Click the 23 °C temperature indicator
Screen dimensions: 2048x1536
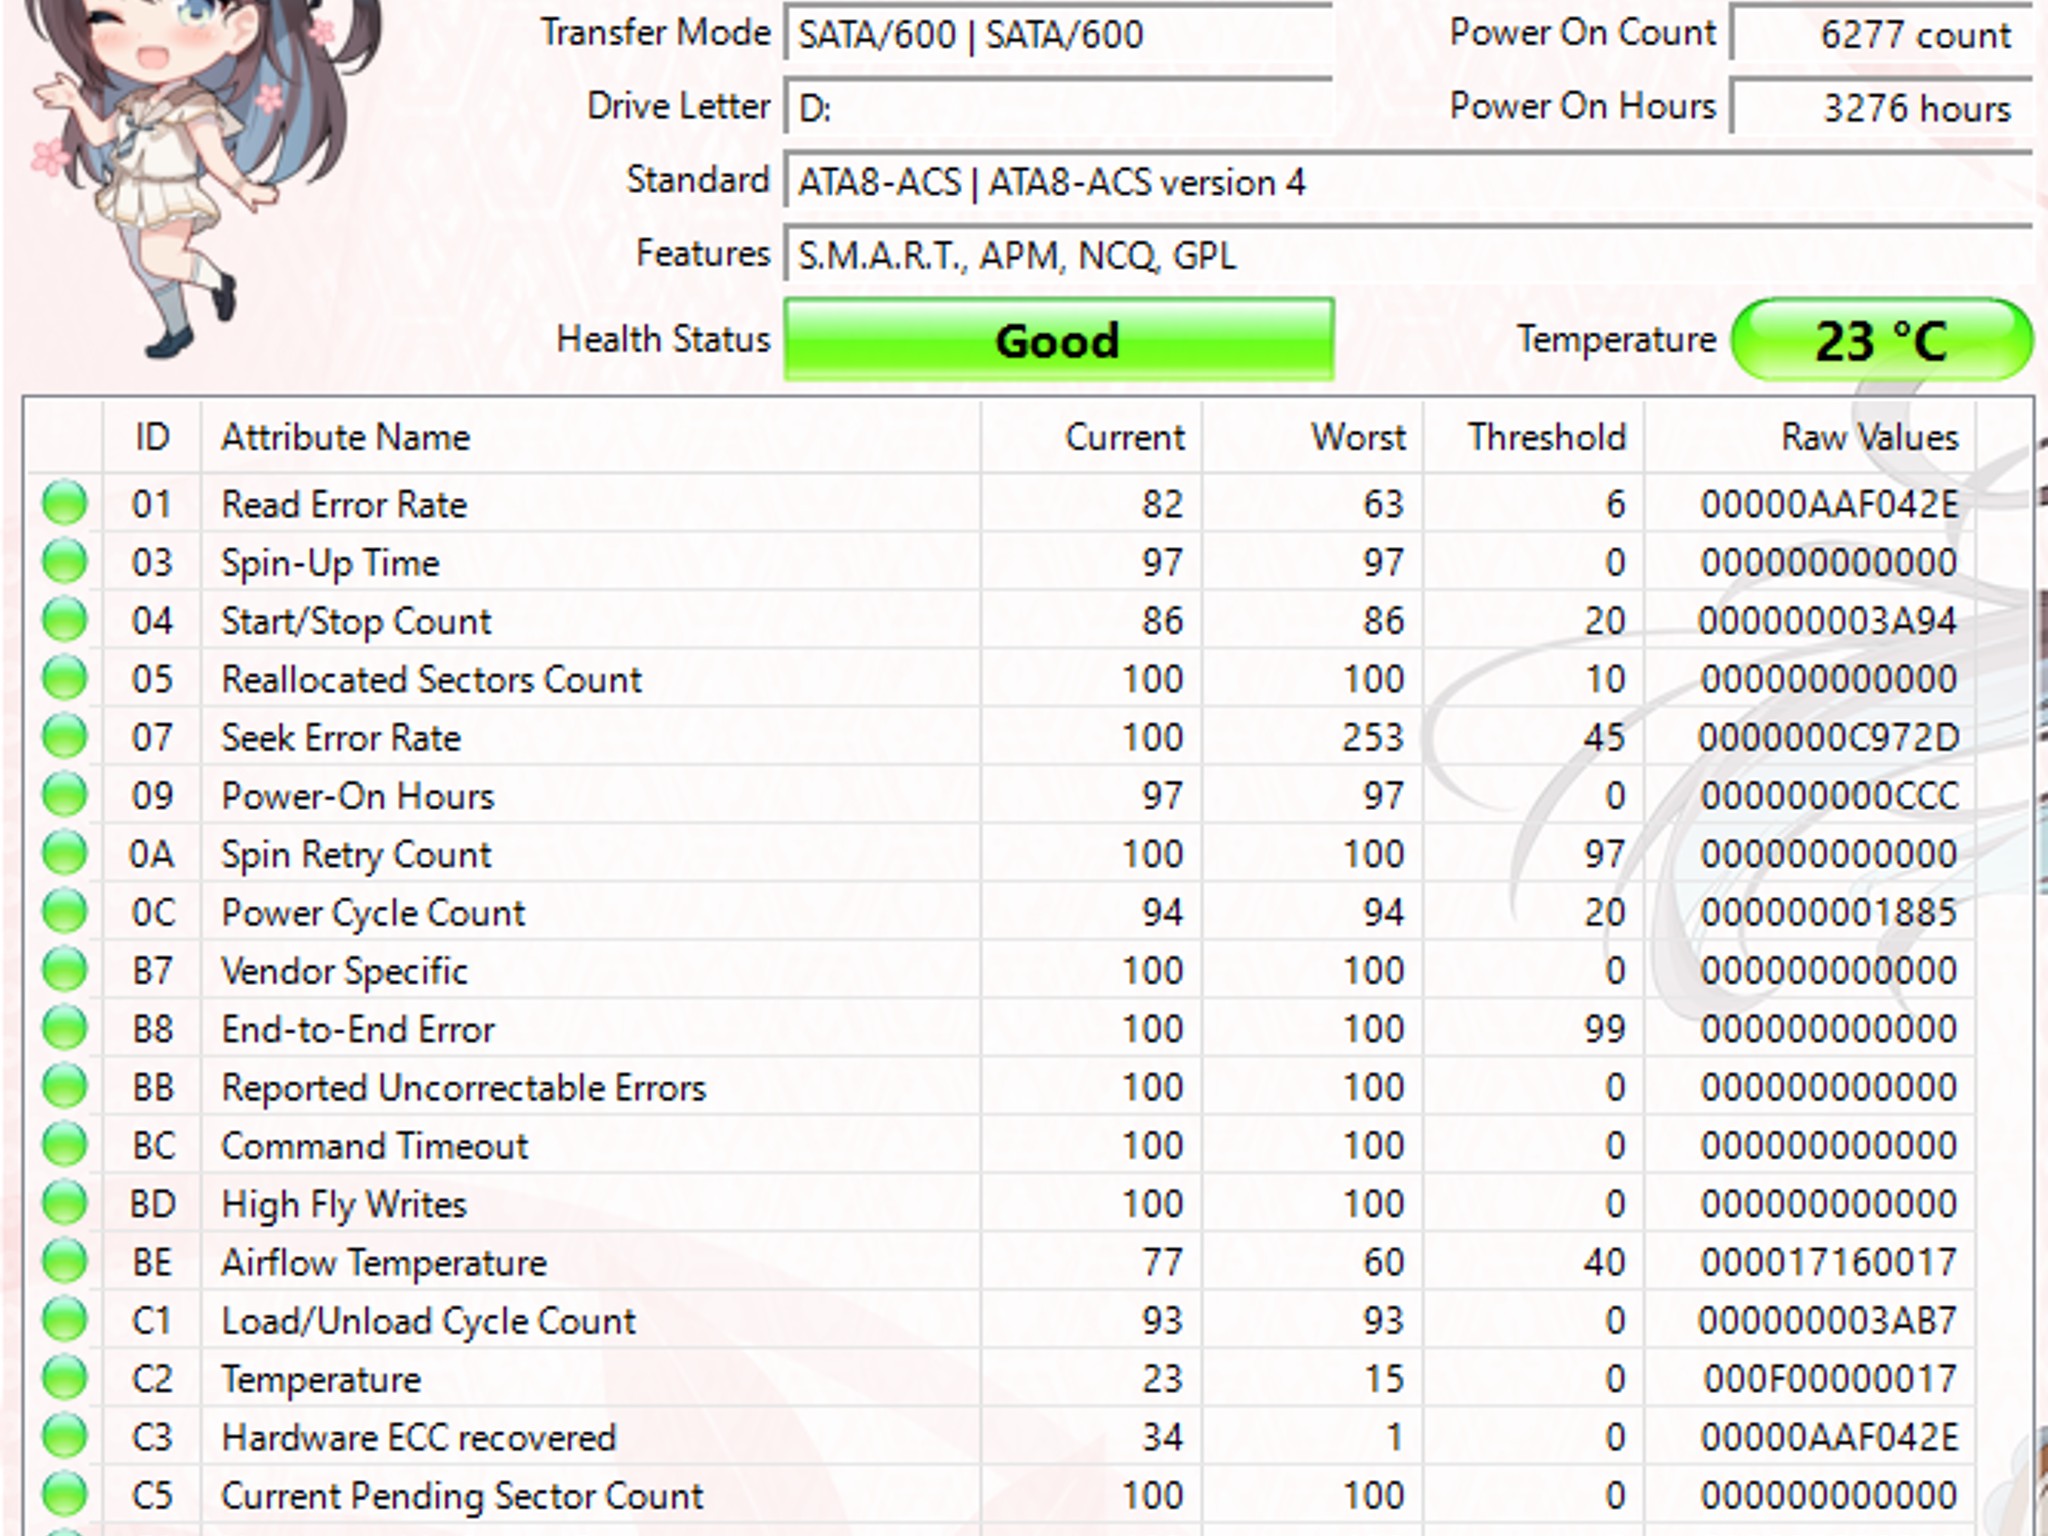coord(1882,340)
